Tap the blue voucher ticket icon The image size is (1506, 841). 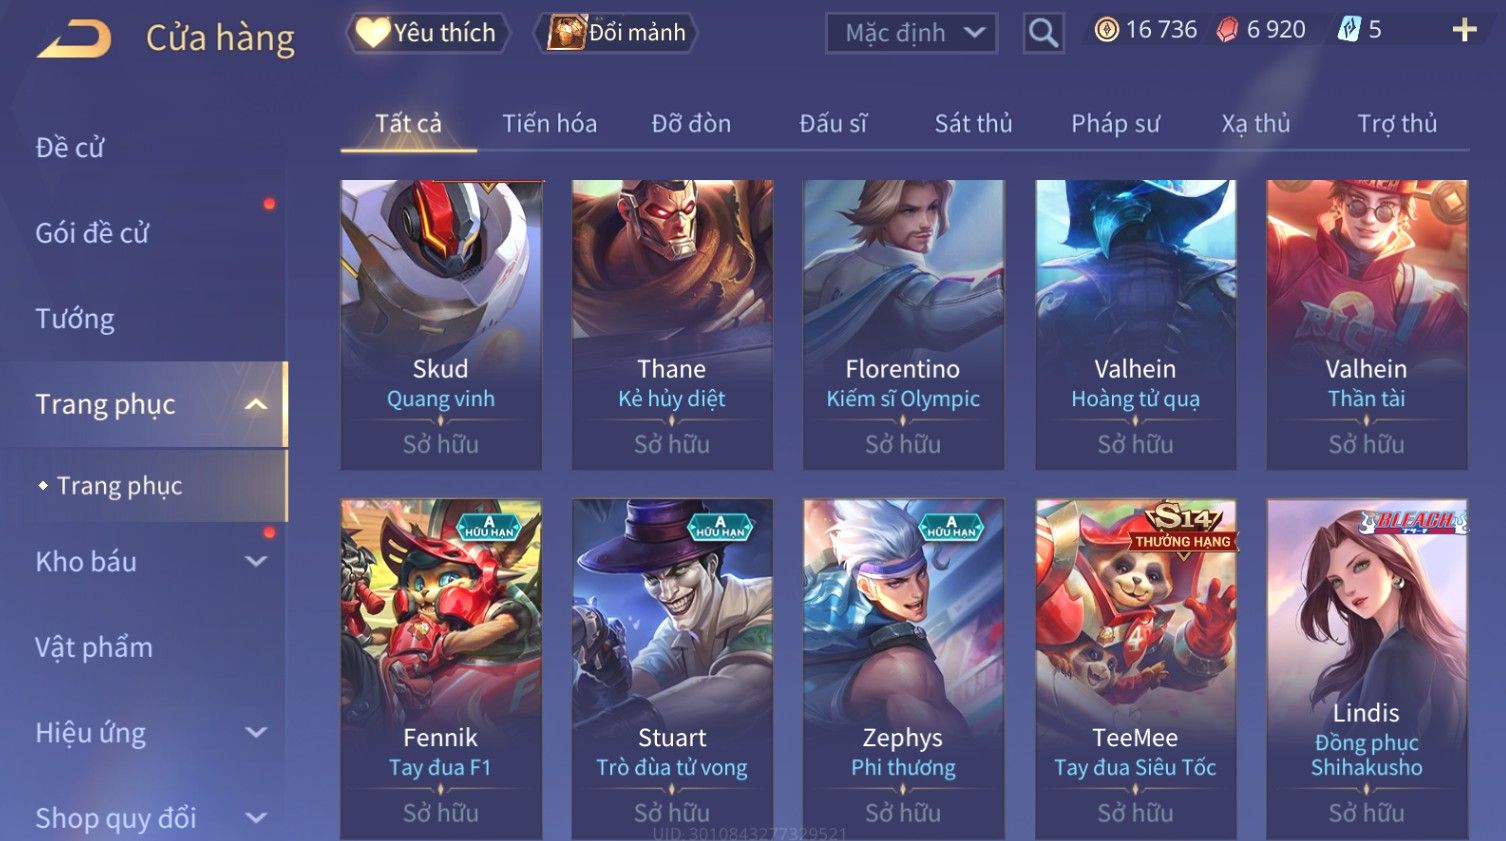pos(1349,30)
